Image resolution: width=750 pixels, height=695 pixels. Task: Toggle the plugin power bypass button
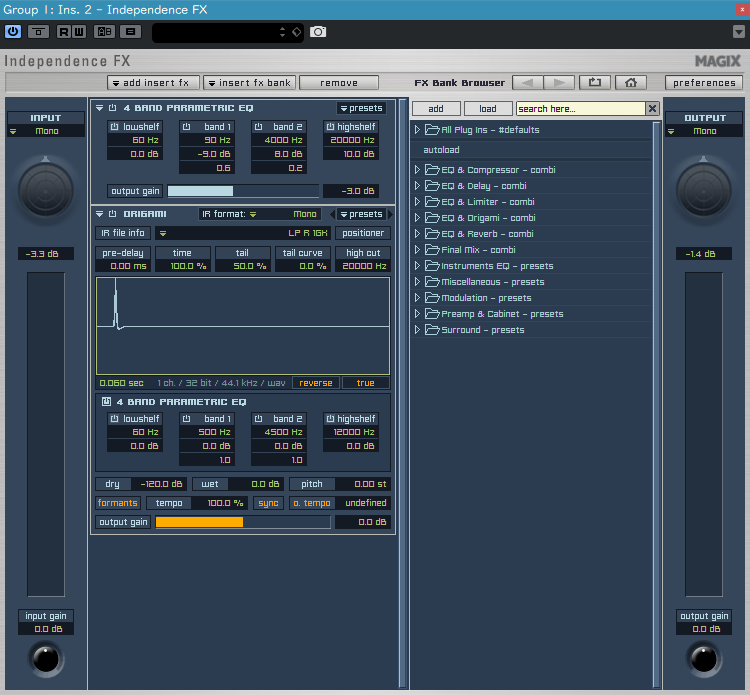pyautogui.click(x=13, y=32)
